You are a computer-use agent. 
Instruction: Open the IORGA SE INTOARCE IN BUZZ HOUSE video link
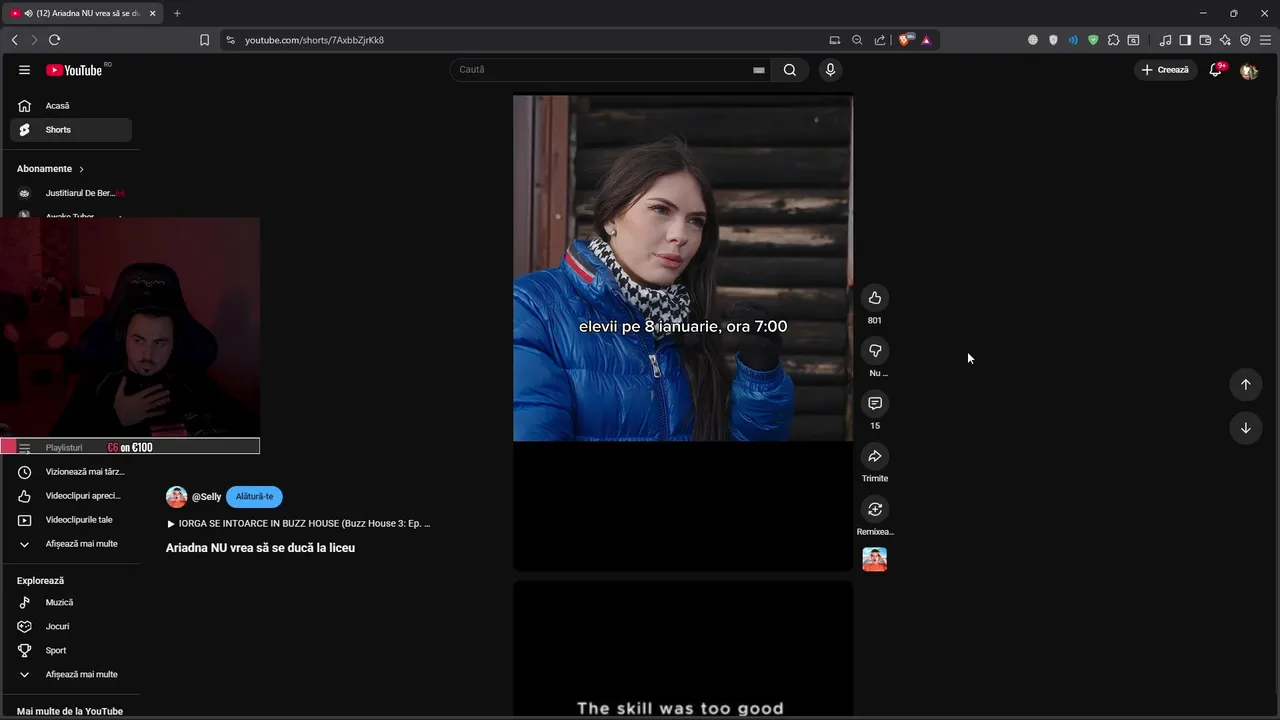(x=299, y=524)
